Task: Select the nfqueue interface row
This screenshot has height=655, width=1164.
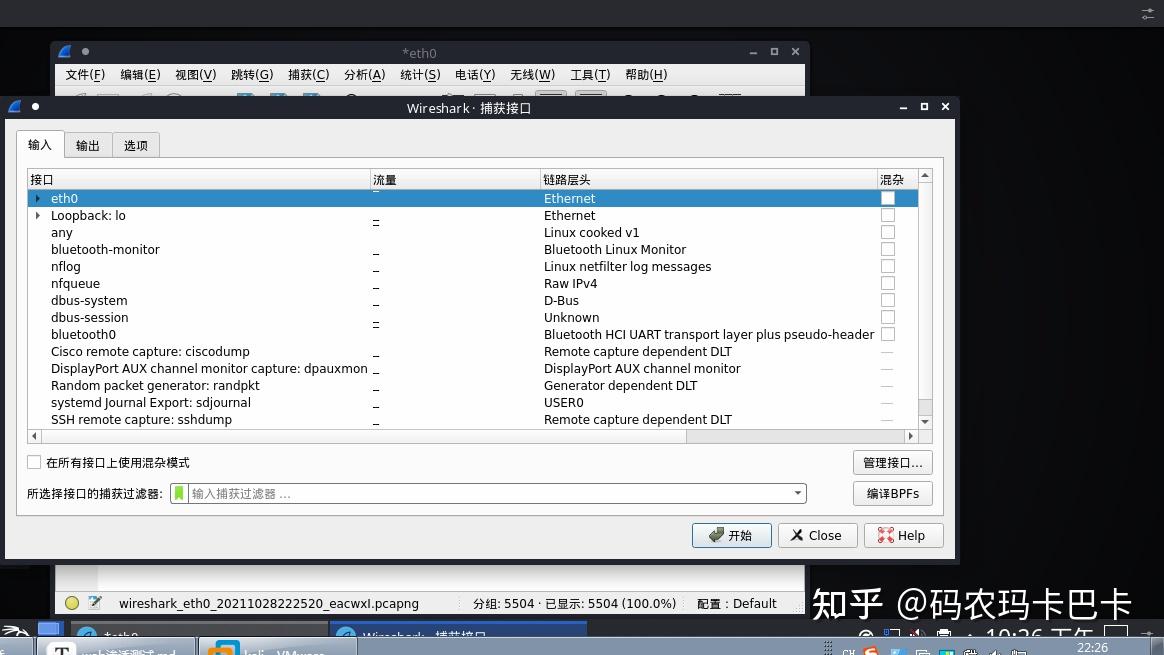Action: coord(472,284)
